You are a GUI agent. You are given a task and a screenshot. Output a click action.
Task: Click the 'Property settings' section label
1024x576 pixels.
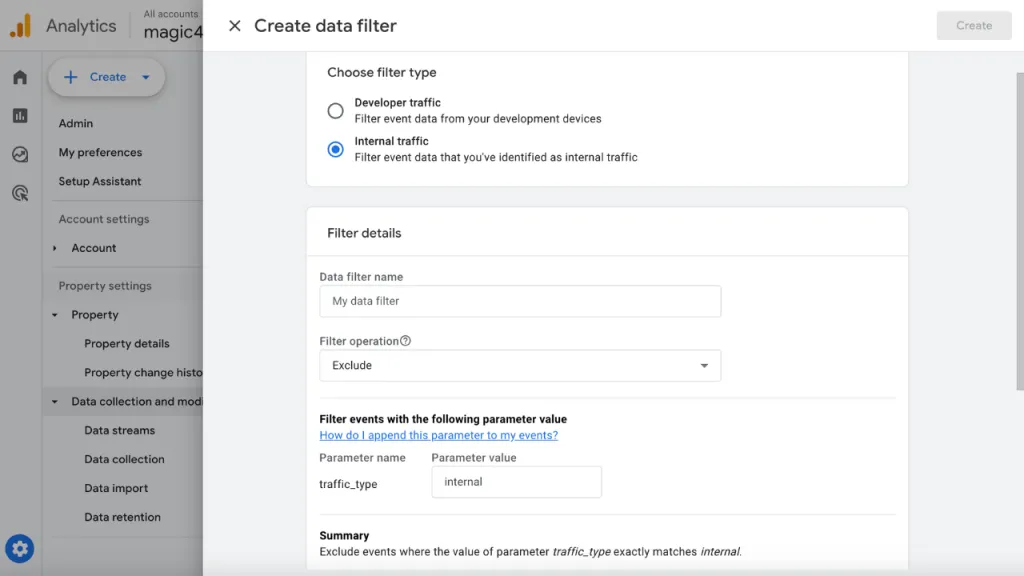pos(104,286)
